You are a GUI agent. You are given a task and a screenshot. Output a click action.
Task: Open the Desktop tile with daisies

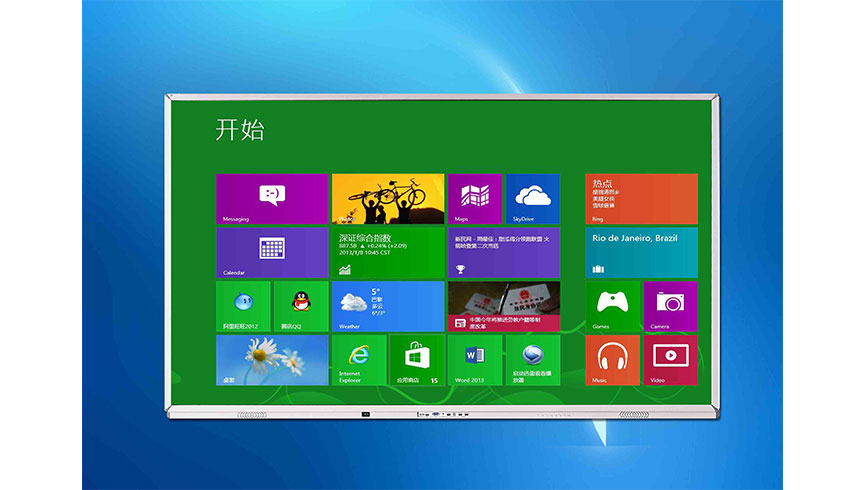272,360
